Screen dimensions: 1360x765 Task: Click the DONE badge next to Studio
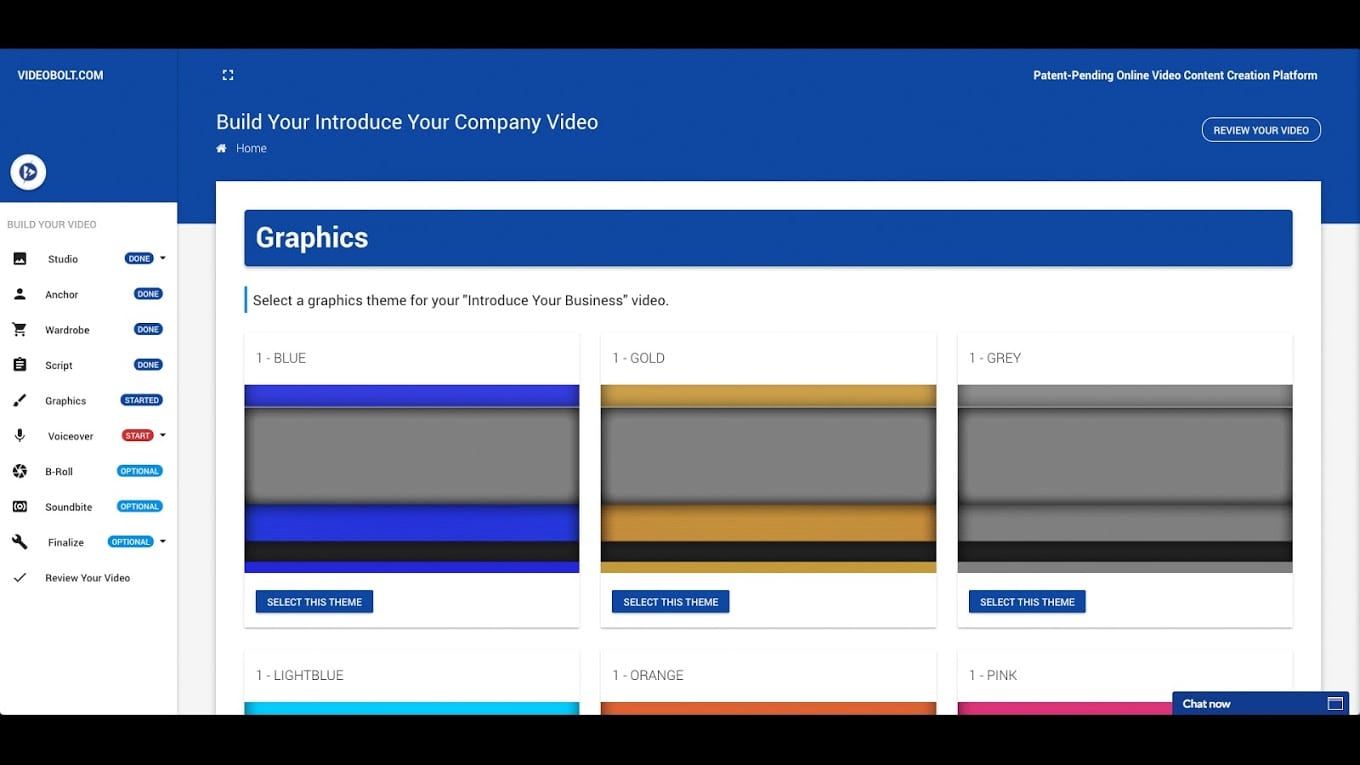tap(139, 258)
